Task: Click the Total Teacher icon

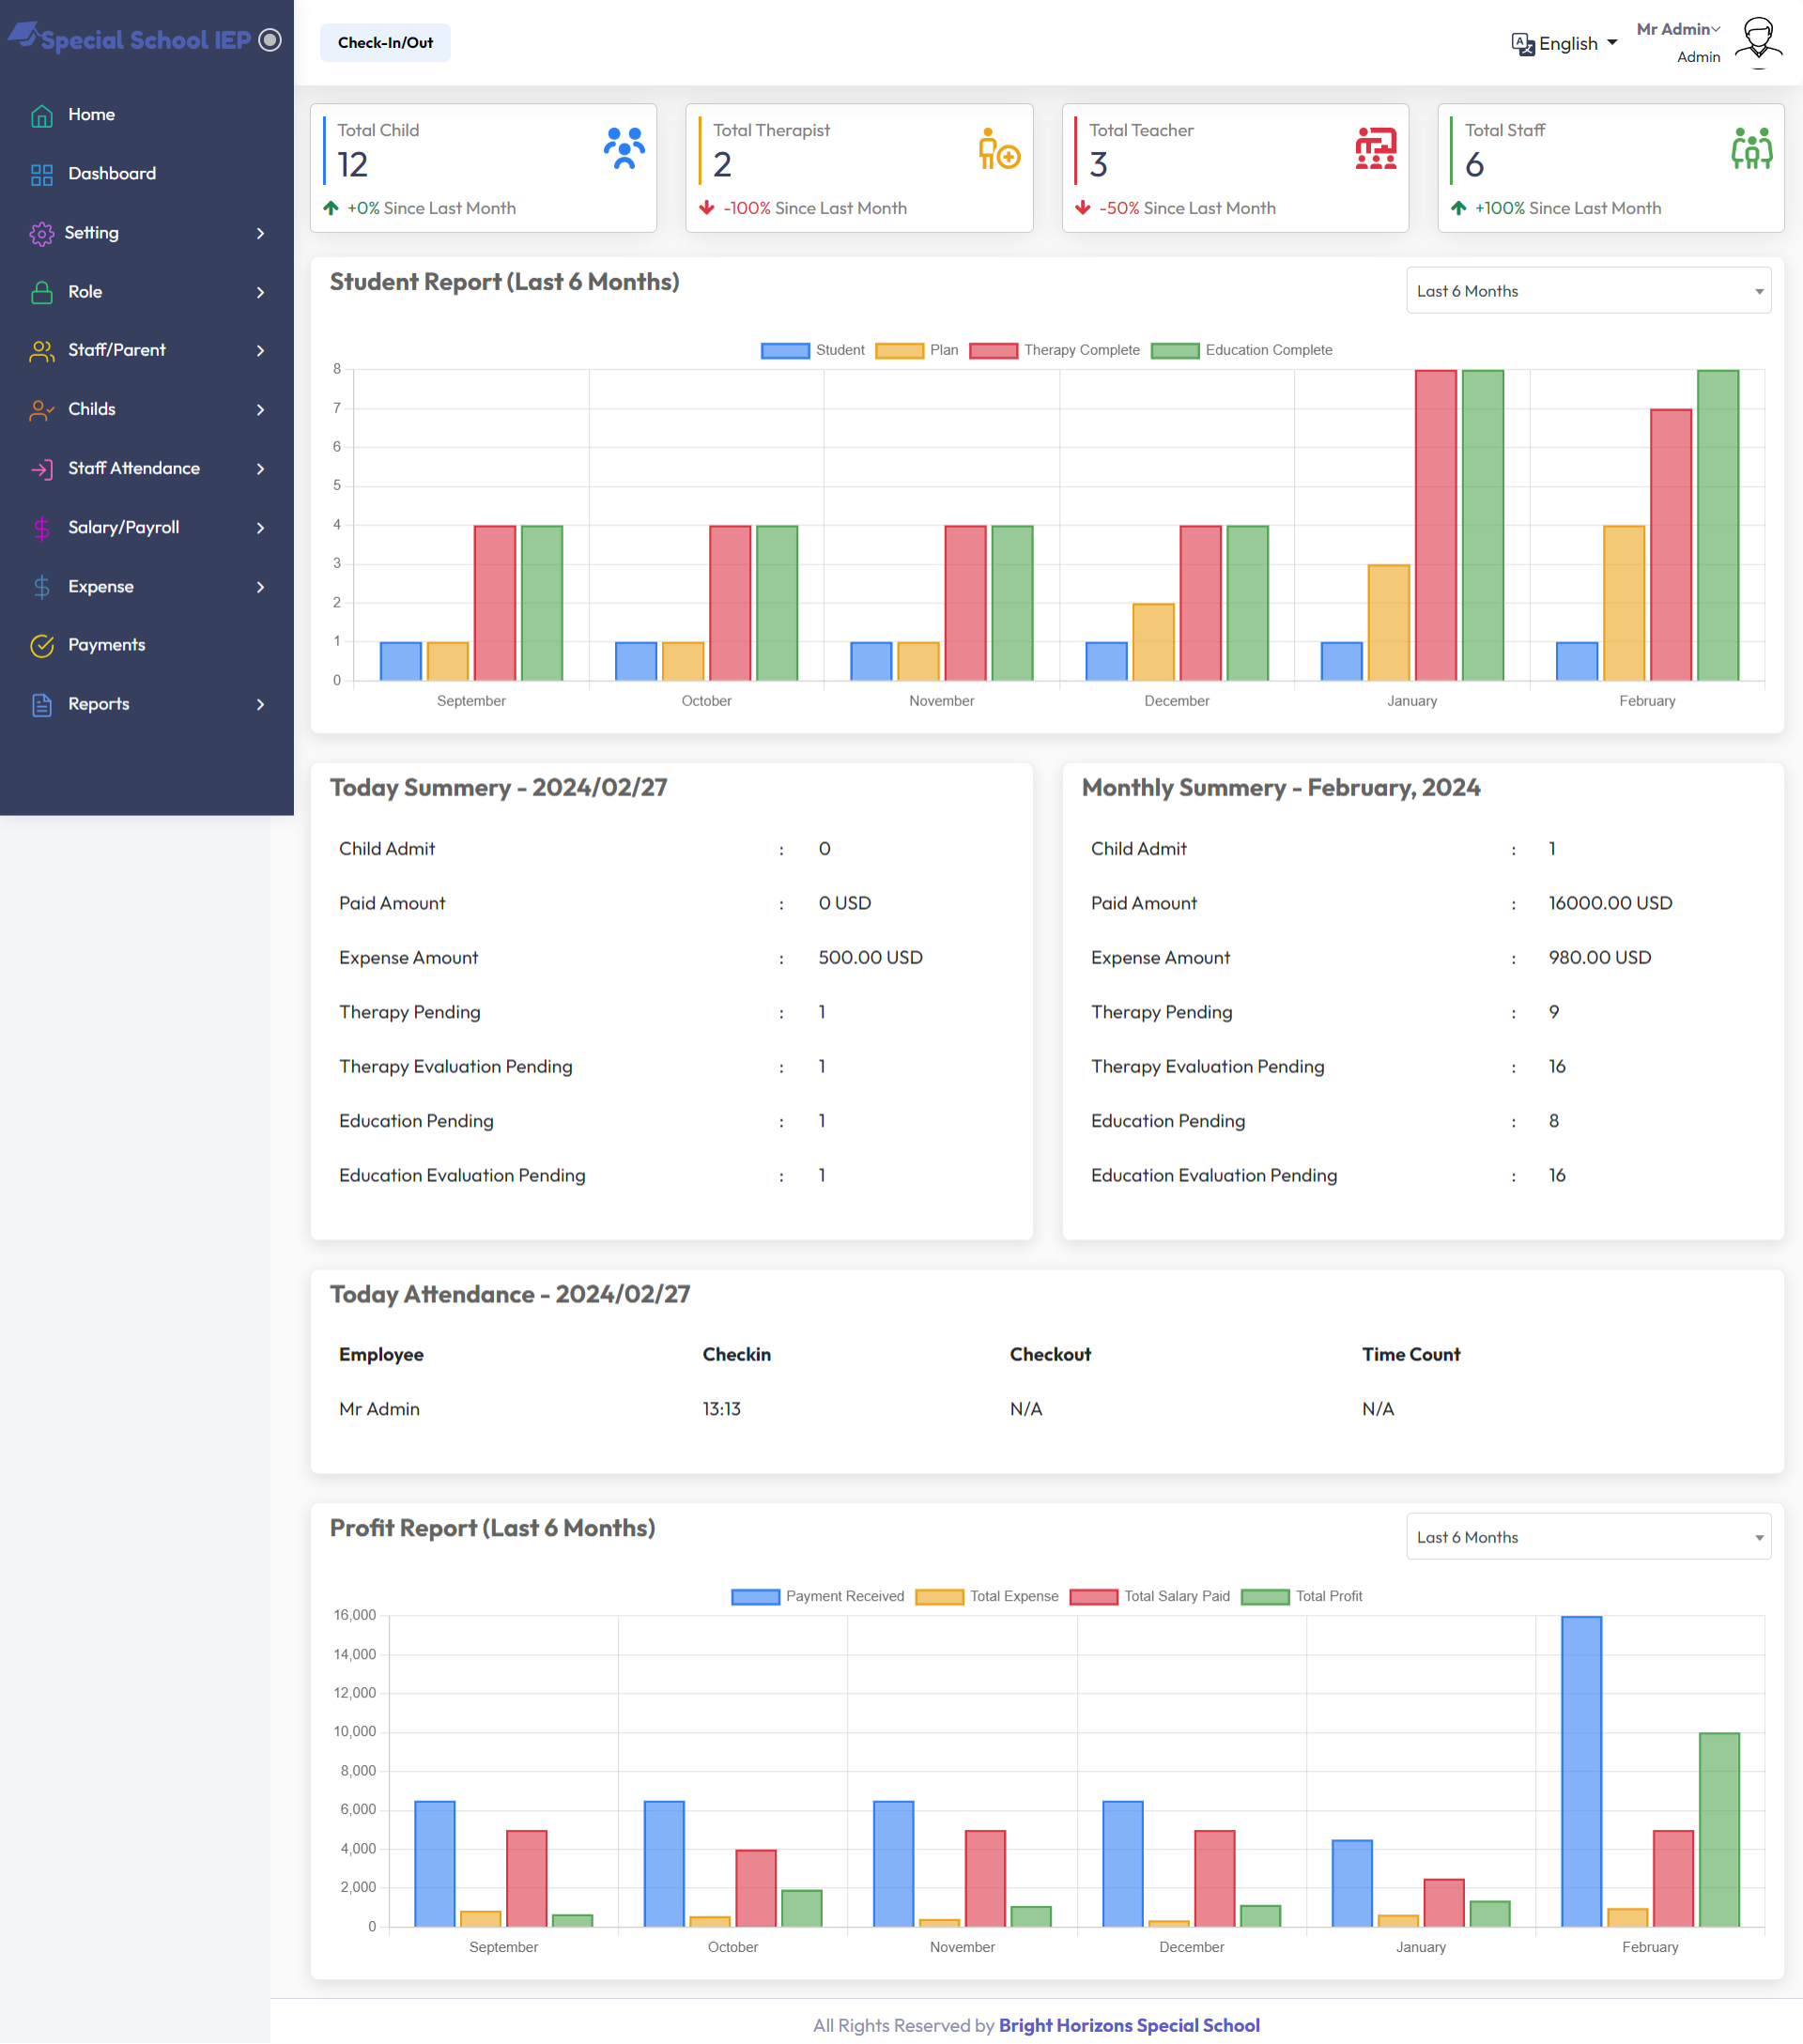Action: click(1374, 146)
